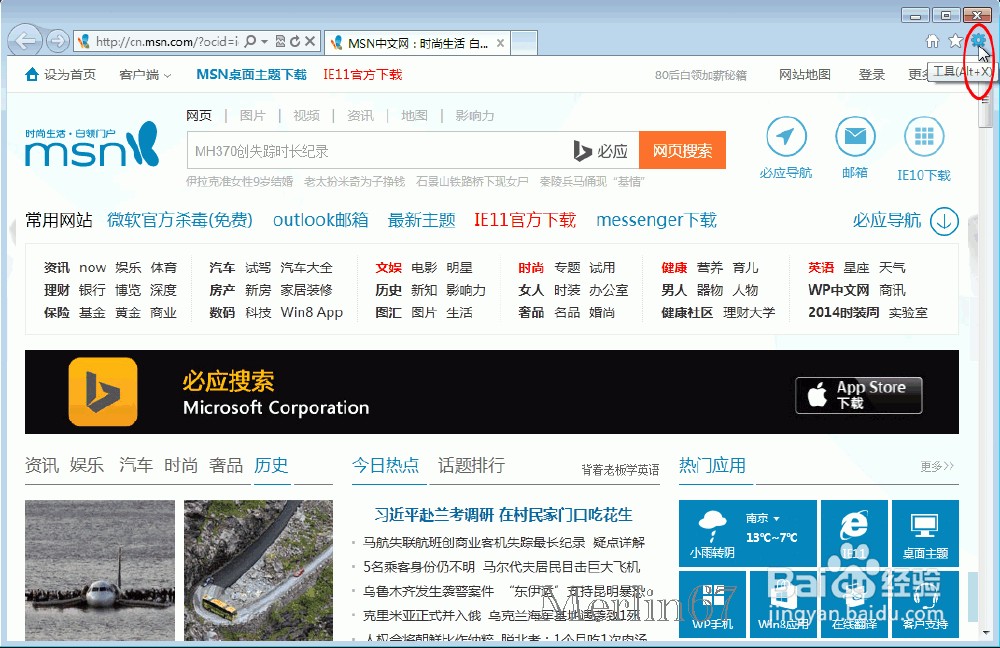This screenshot has height=648, width=1000.
Task: Click the red 健康 category link
Action: pos(674,267)
